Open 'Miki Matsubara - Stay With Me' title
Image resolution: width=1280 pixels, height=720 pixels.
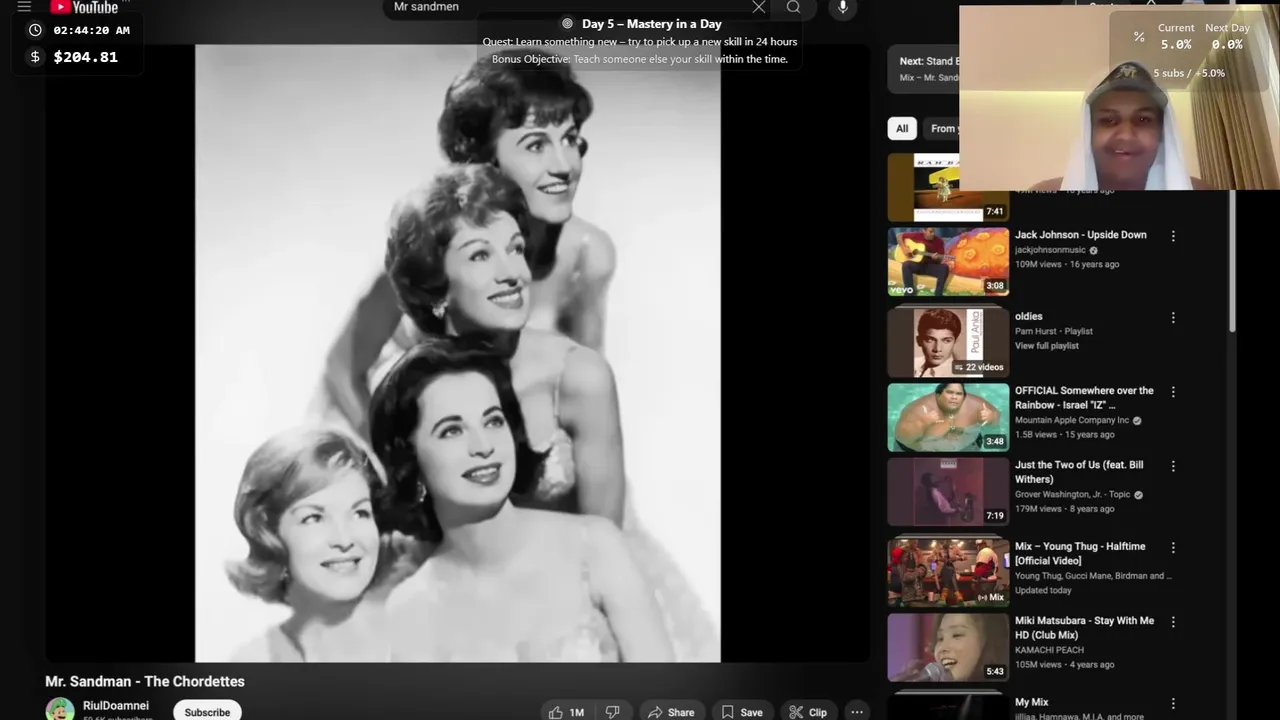click(1084, 628)
